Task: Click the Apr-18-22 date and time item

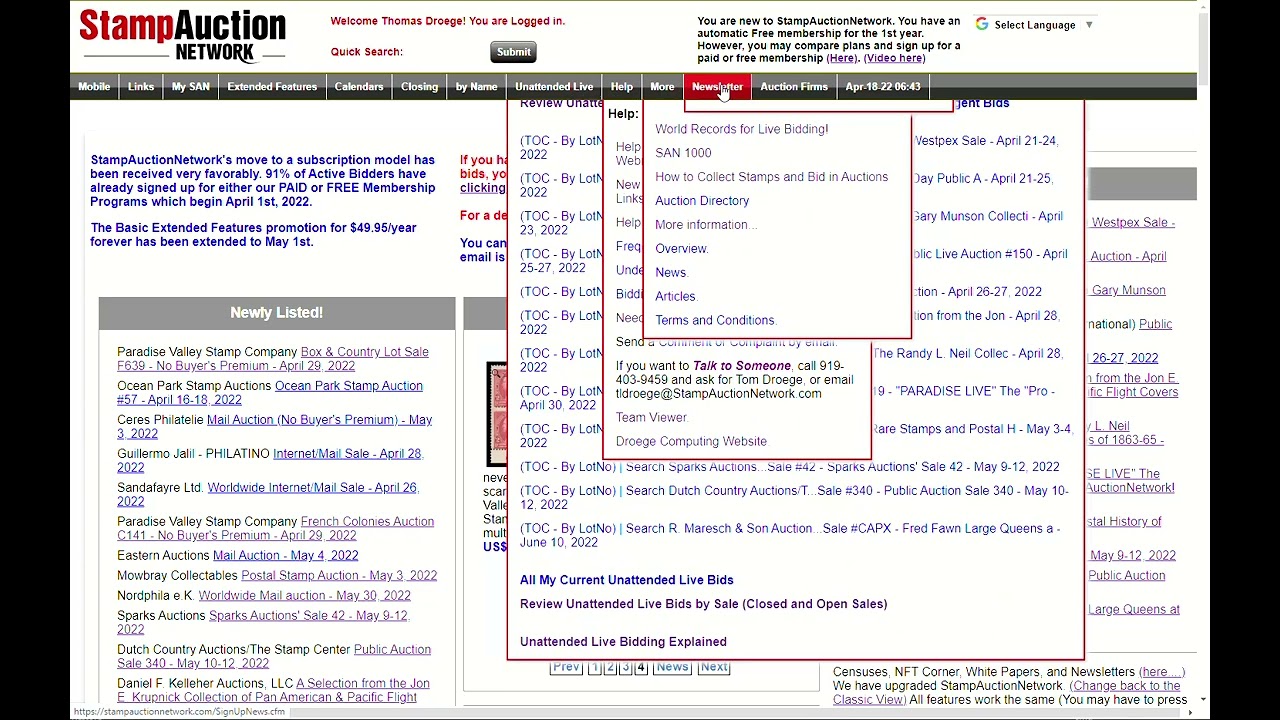Action: coord(883,87)
